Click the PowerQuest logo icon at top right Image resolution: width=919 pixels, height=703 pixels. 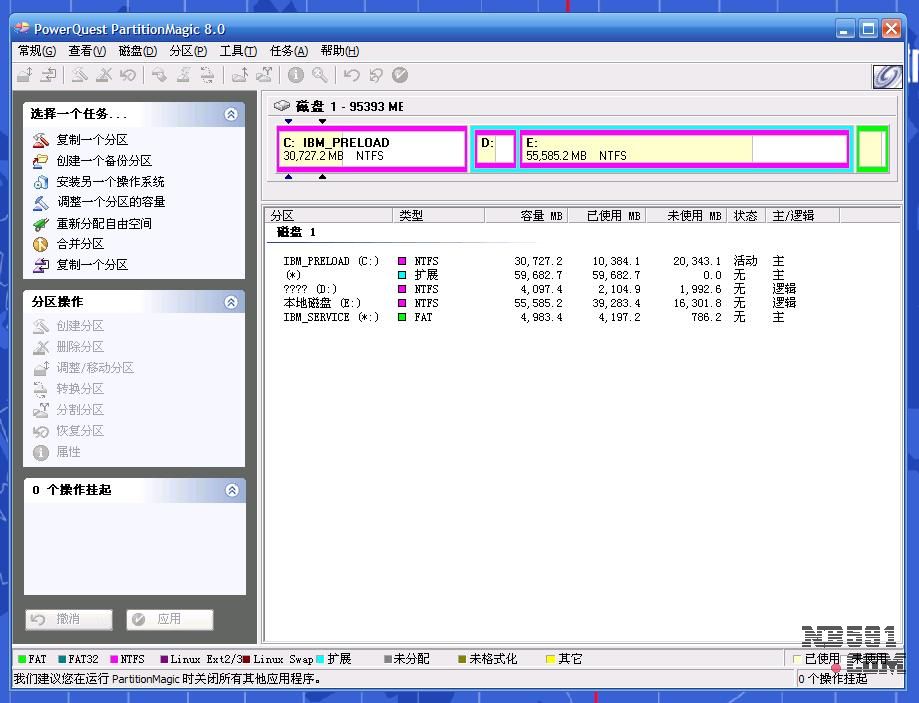(x=886, y=77)
